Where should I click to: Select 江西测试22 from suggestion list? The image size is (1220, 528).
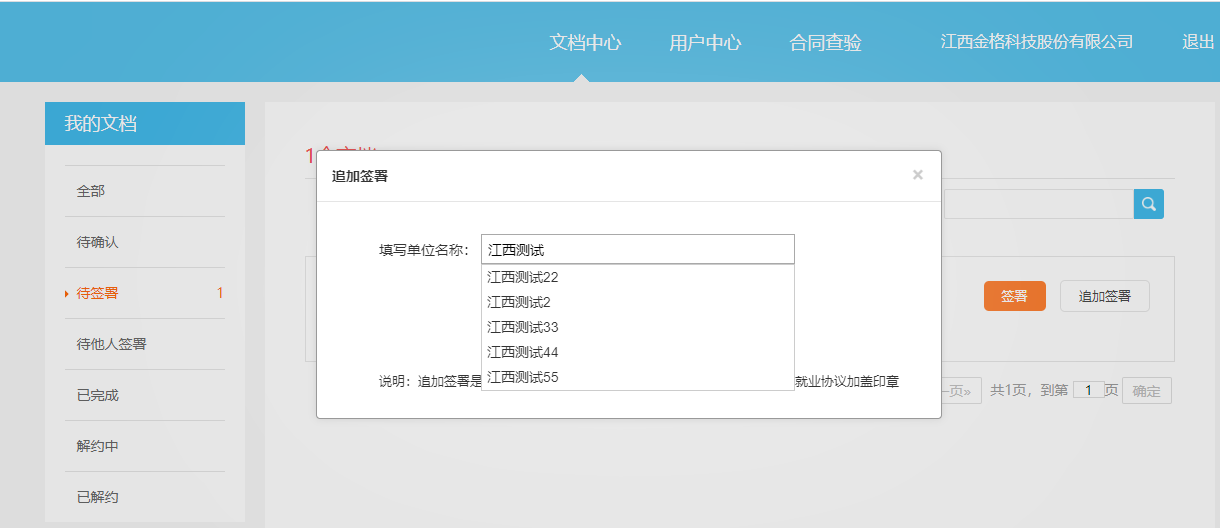point(523,277)
